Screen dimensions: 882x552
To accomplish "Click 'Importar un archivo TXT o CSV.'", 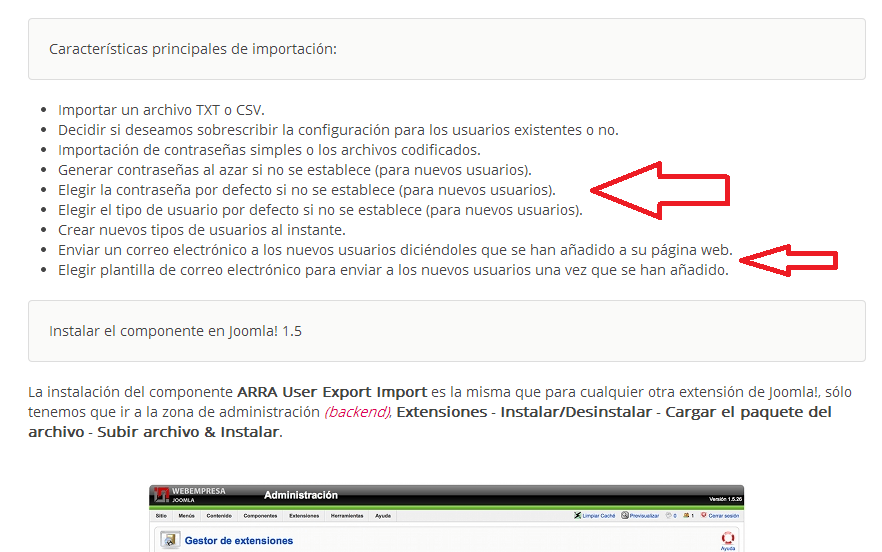I will tap(161, 110).
